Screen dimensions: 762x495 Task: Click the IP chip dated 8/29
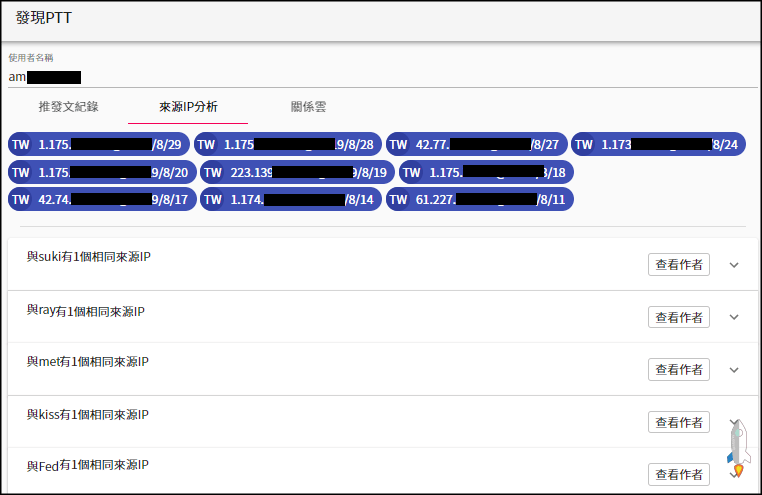tap(99, 144)
